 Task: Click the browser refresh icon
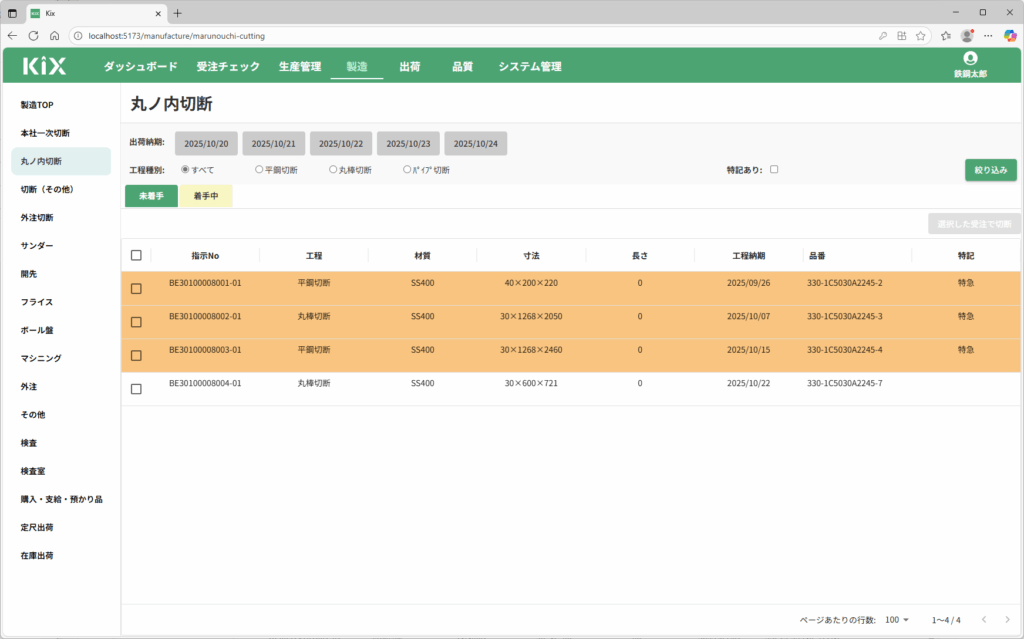click(33, 35)
